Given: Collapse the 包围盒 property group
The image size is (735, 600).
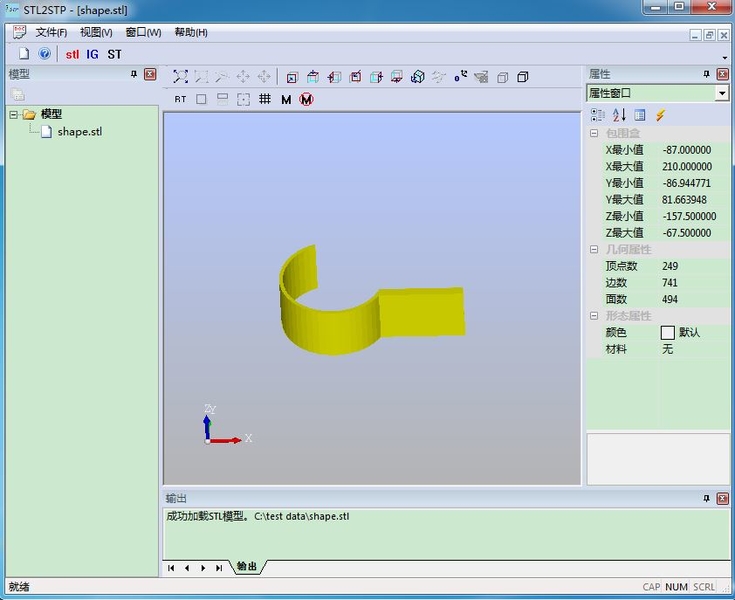Looking at the screenshot, I should pyautogui.click(x=594, y=133).
